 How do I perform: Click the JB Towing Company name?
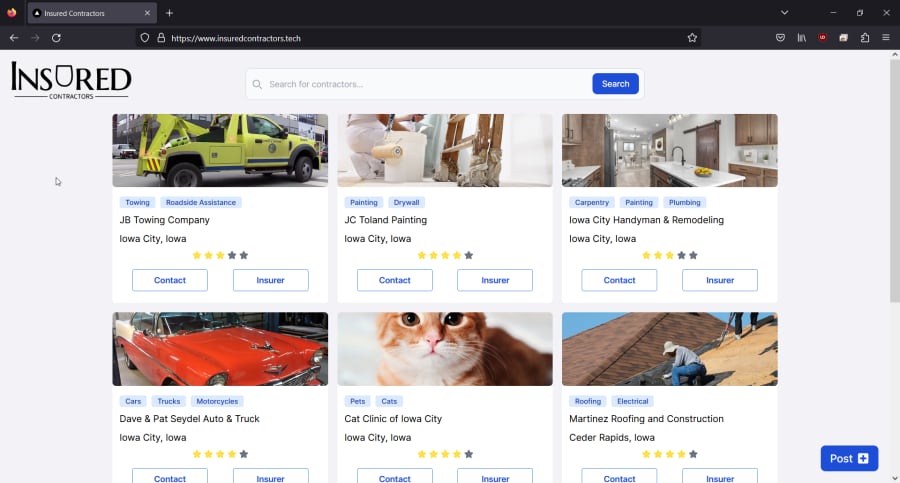coord(165,220)
